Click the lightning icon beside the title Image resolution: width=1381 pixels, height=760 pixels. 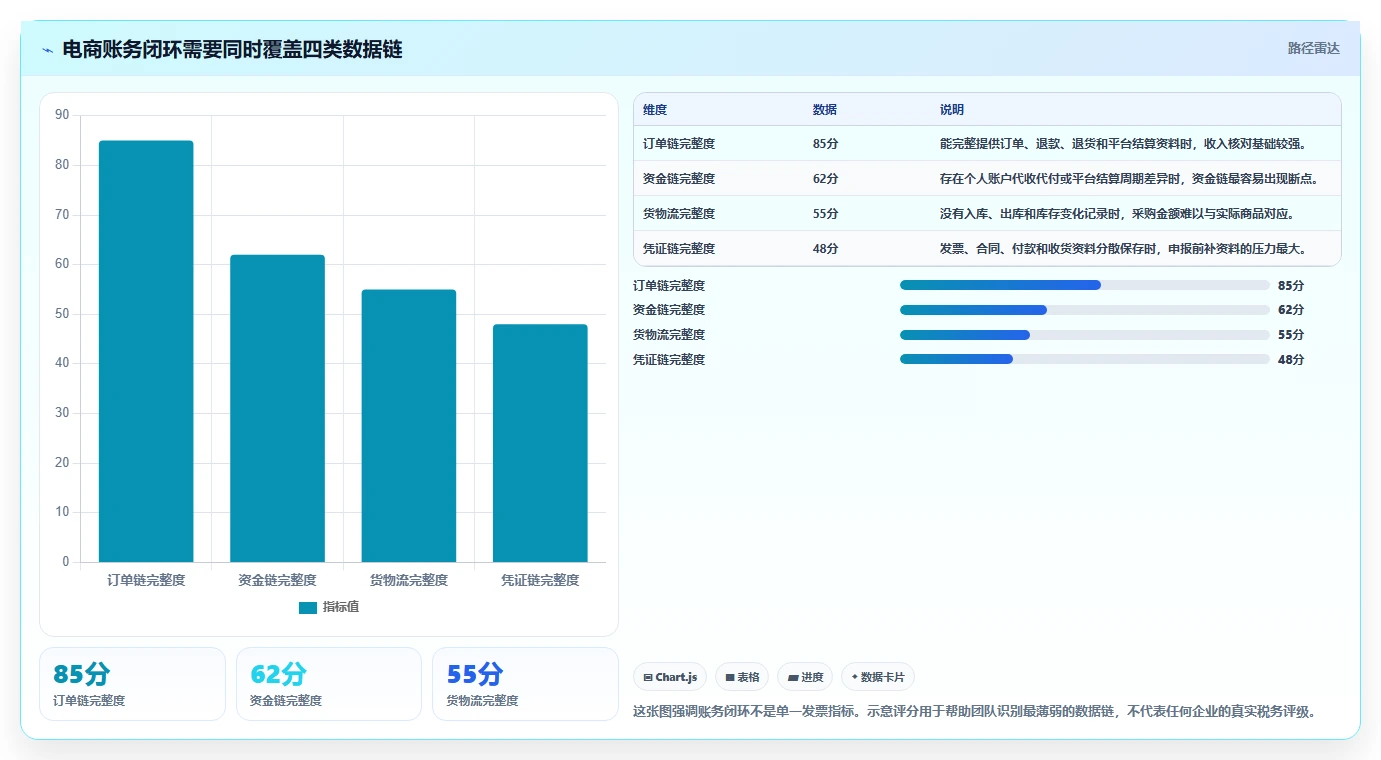pyautogui.click(x=48, y=50)
